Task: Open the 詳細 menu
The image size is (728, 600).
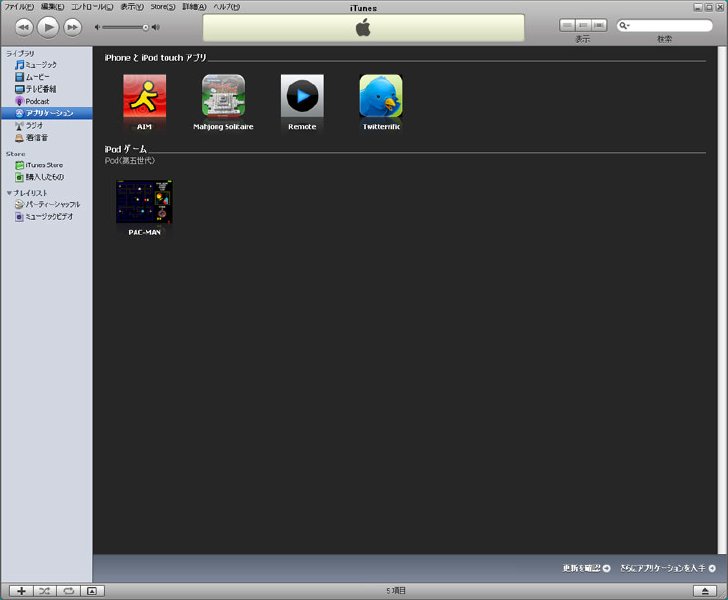Action: click(x=194, y=7)
